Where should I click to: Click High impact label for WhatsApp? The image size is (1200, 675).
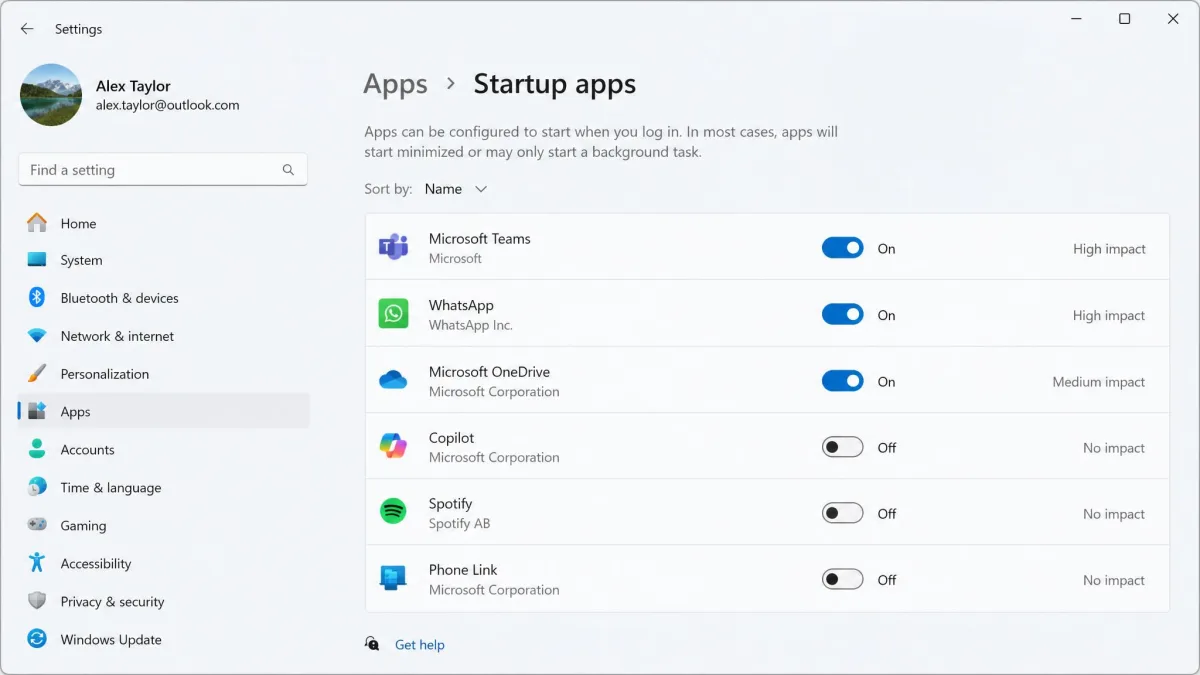click(1109, 315)
